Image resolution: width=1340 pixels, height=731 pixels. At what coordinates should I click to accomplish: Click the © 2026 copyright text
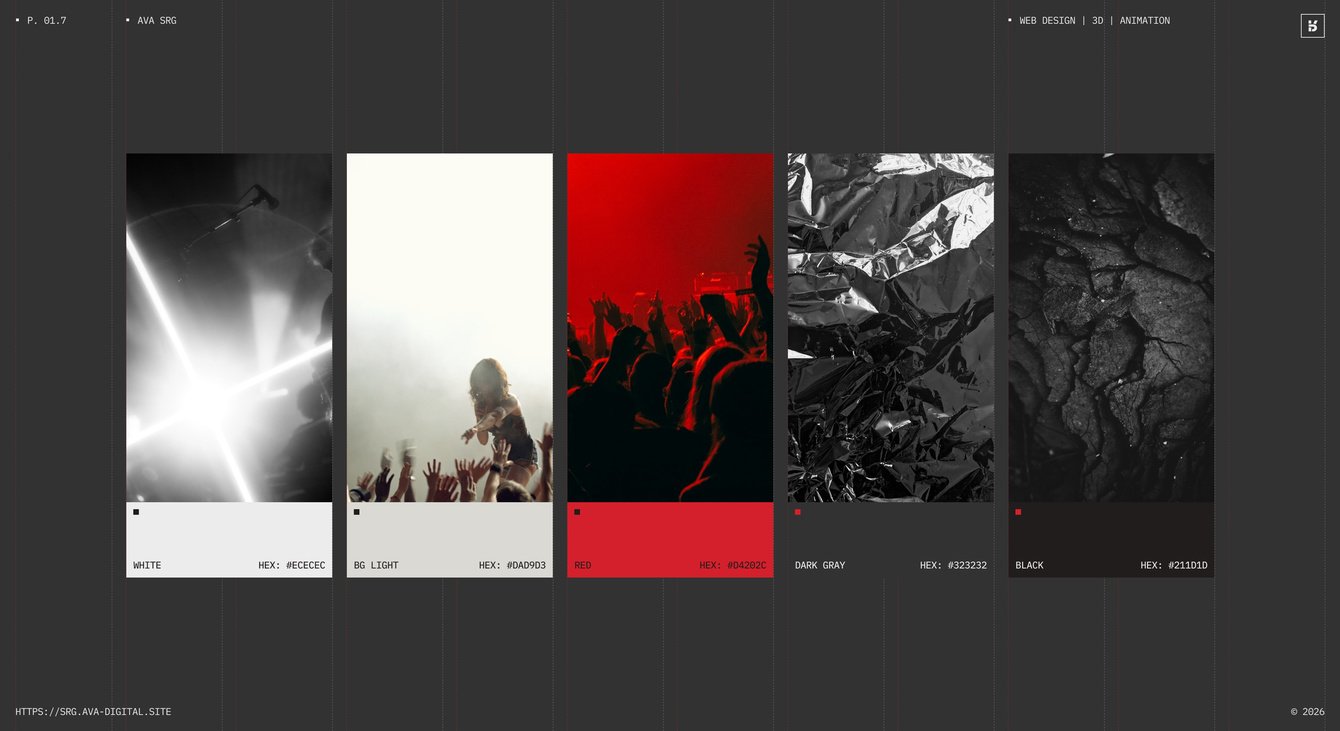(1308, 712)
